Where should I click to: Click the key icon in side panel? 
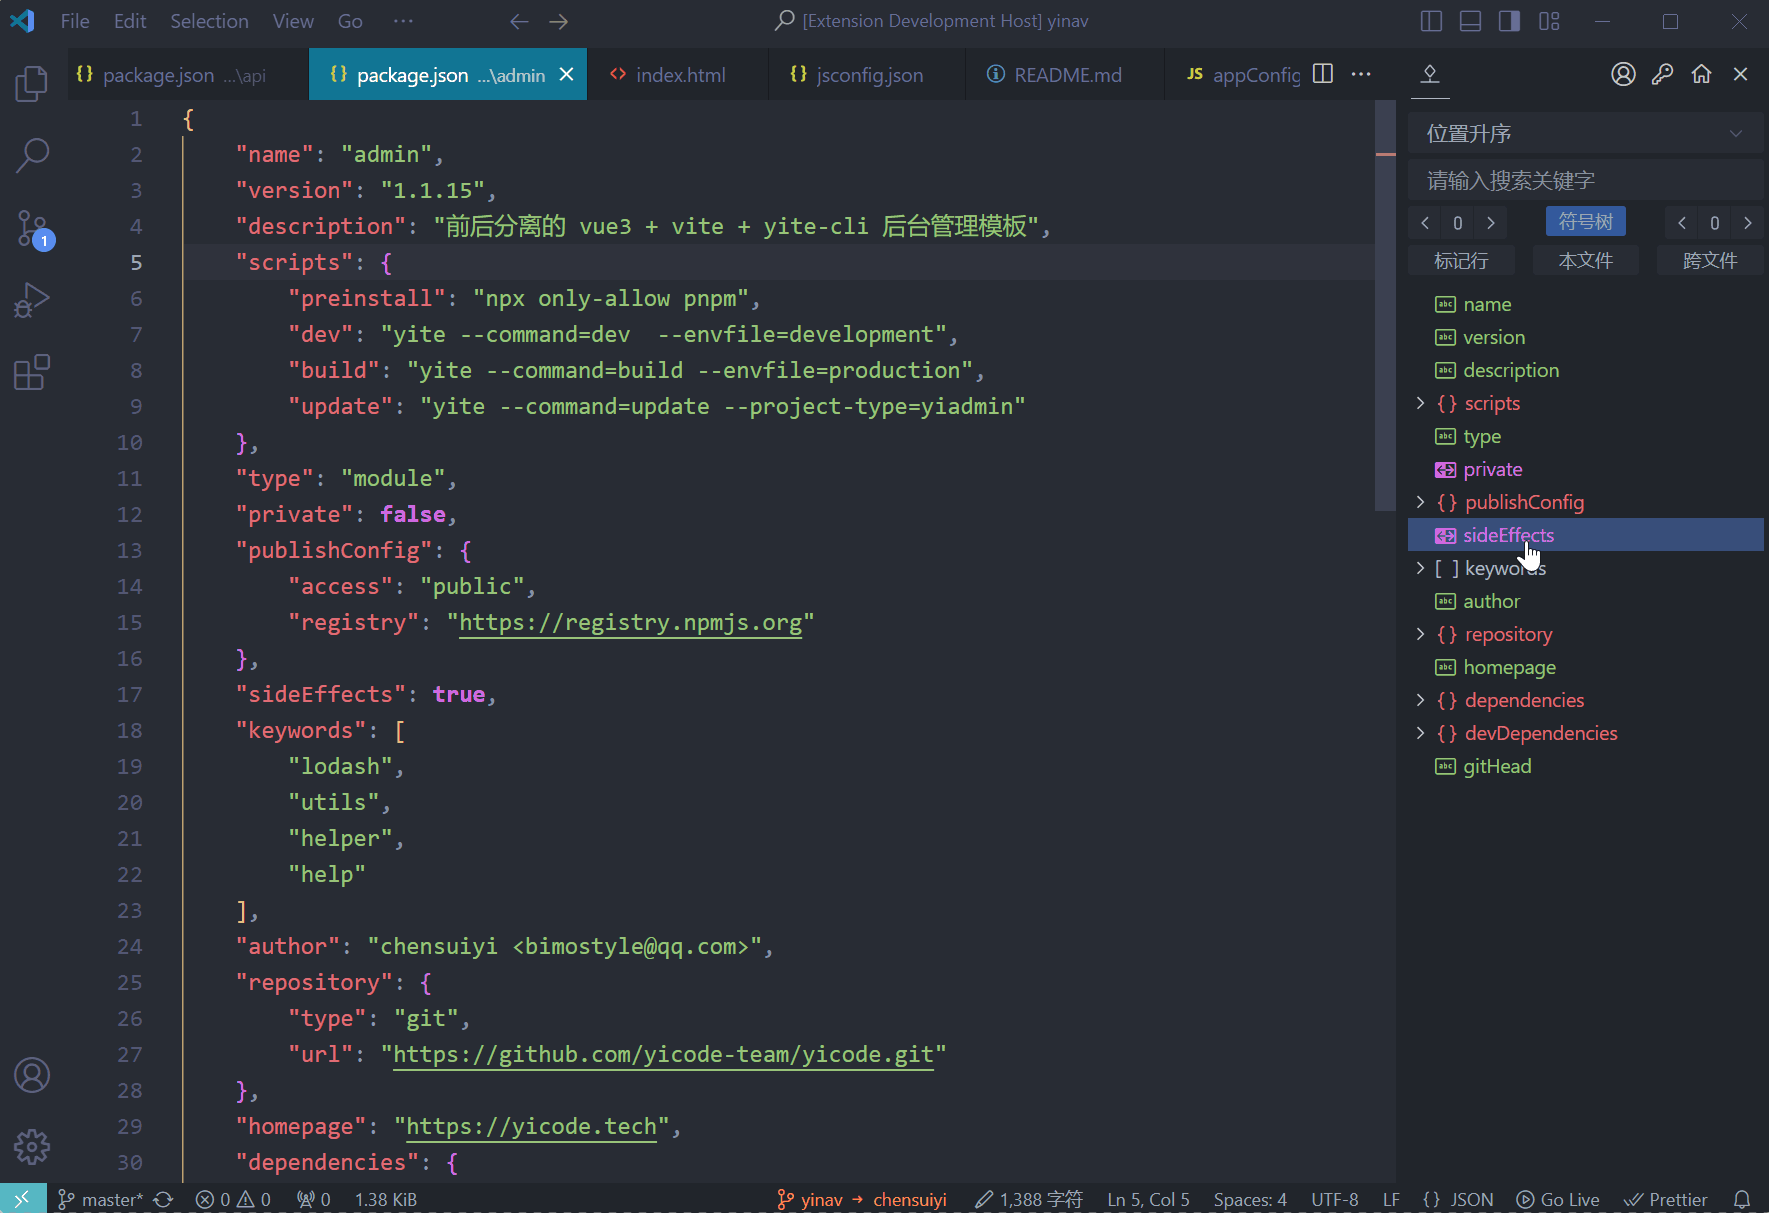(x=1662, y=74)
